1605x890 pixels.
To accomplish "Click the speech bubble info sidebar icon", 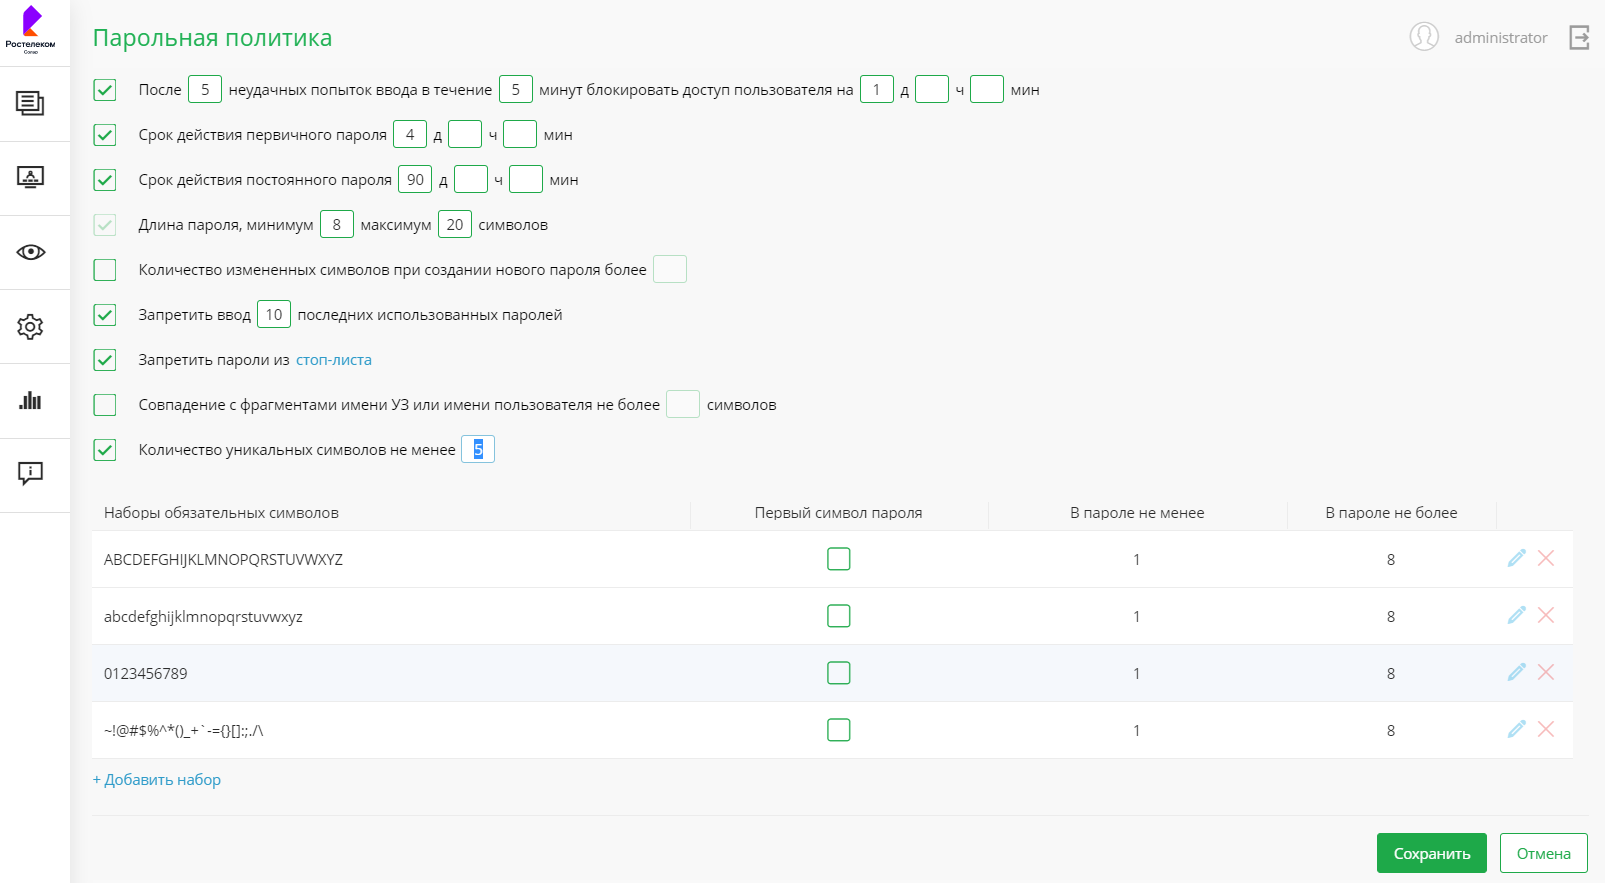I will 30,473.
